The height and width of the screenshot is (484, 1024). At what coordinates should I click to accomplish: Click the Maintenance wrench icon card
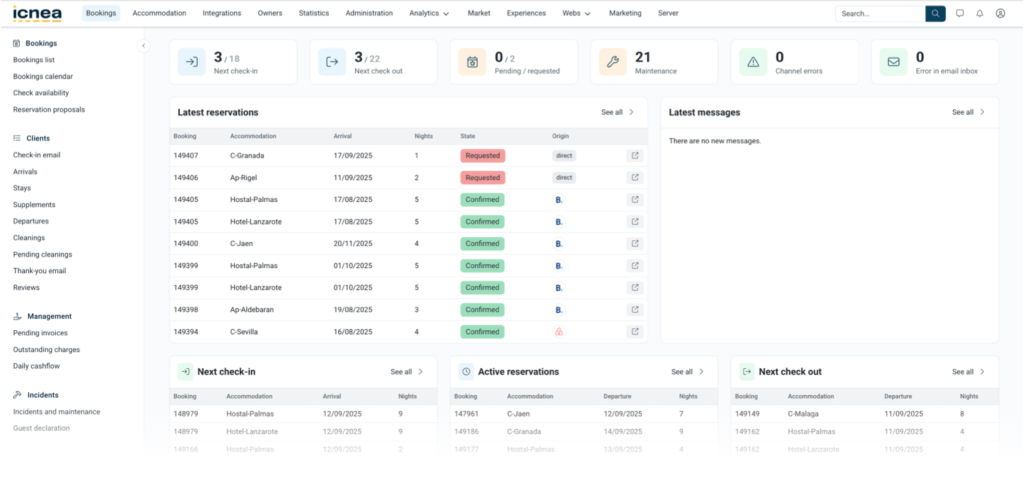click(x=613, y=62)
